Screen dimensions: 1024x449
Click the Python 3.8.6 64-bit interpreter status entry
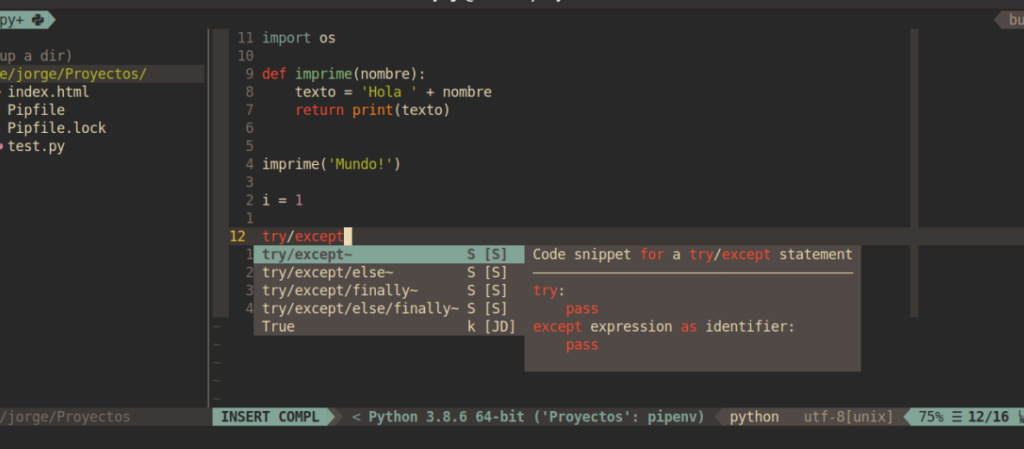point(536,417)
